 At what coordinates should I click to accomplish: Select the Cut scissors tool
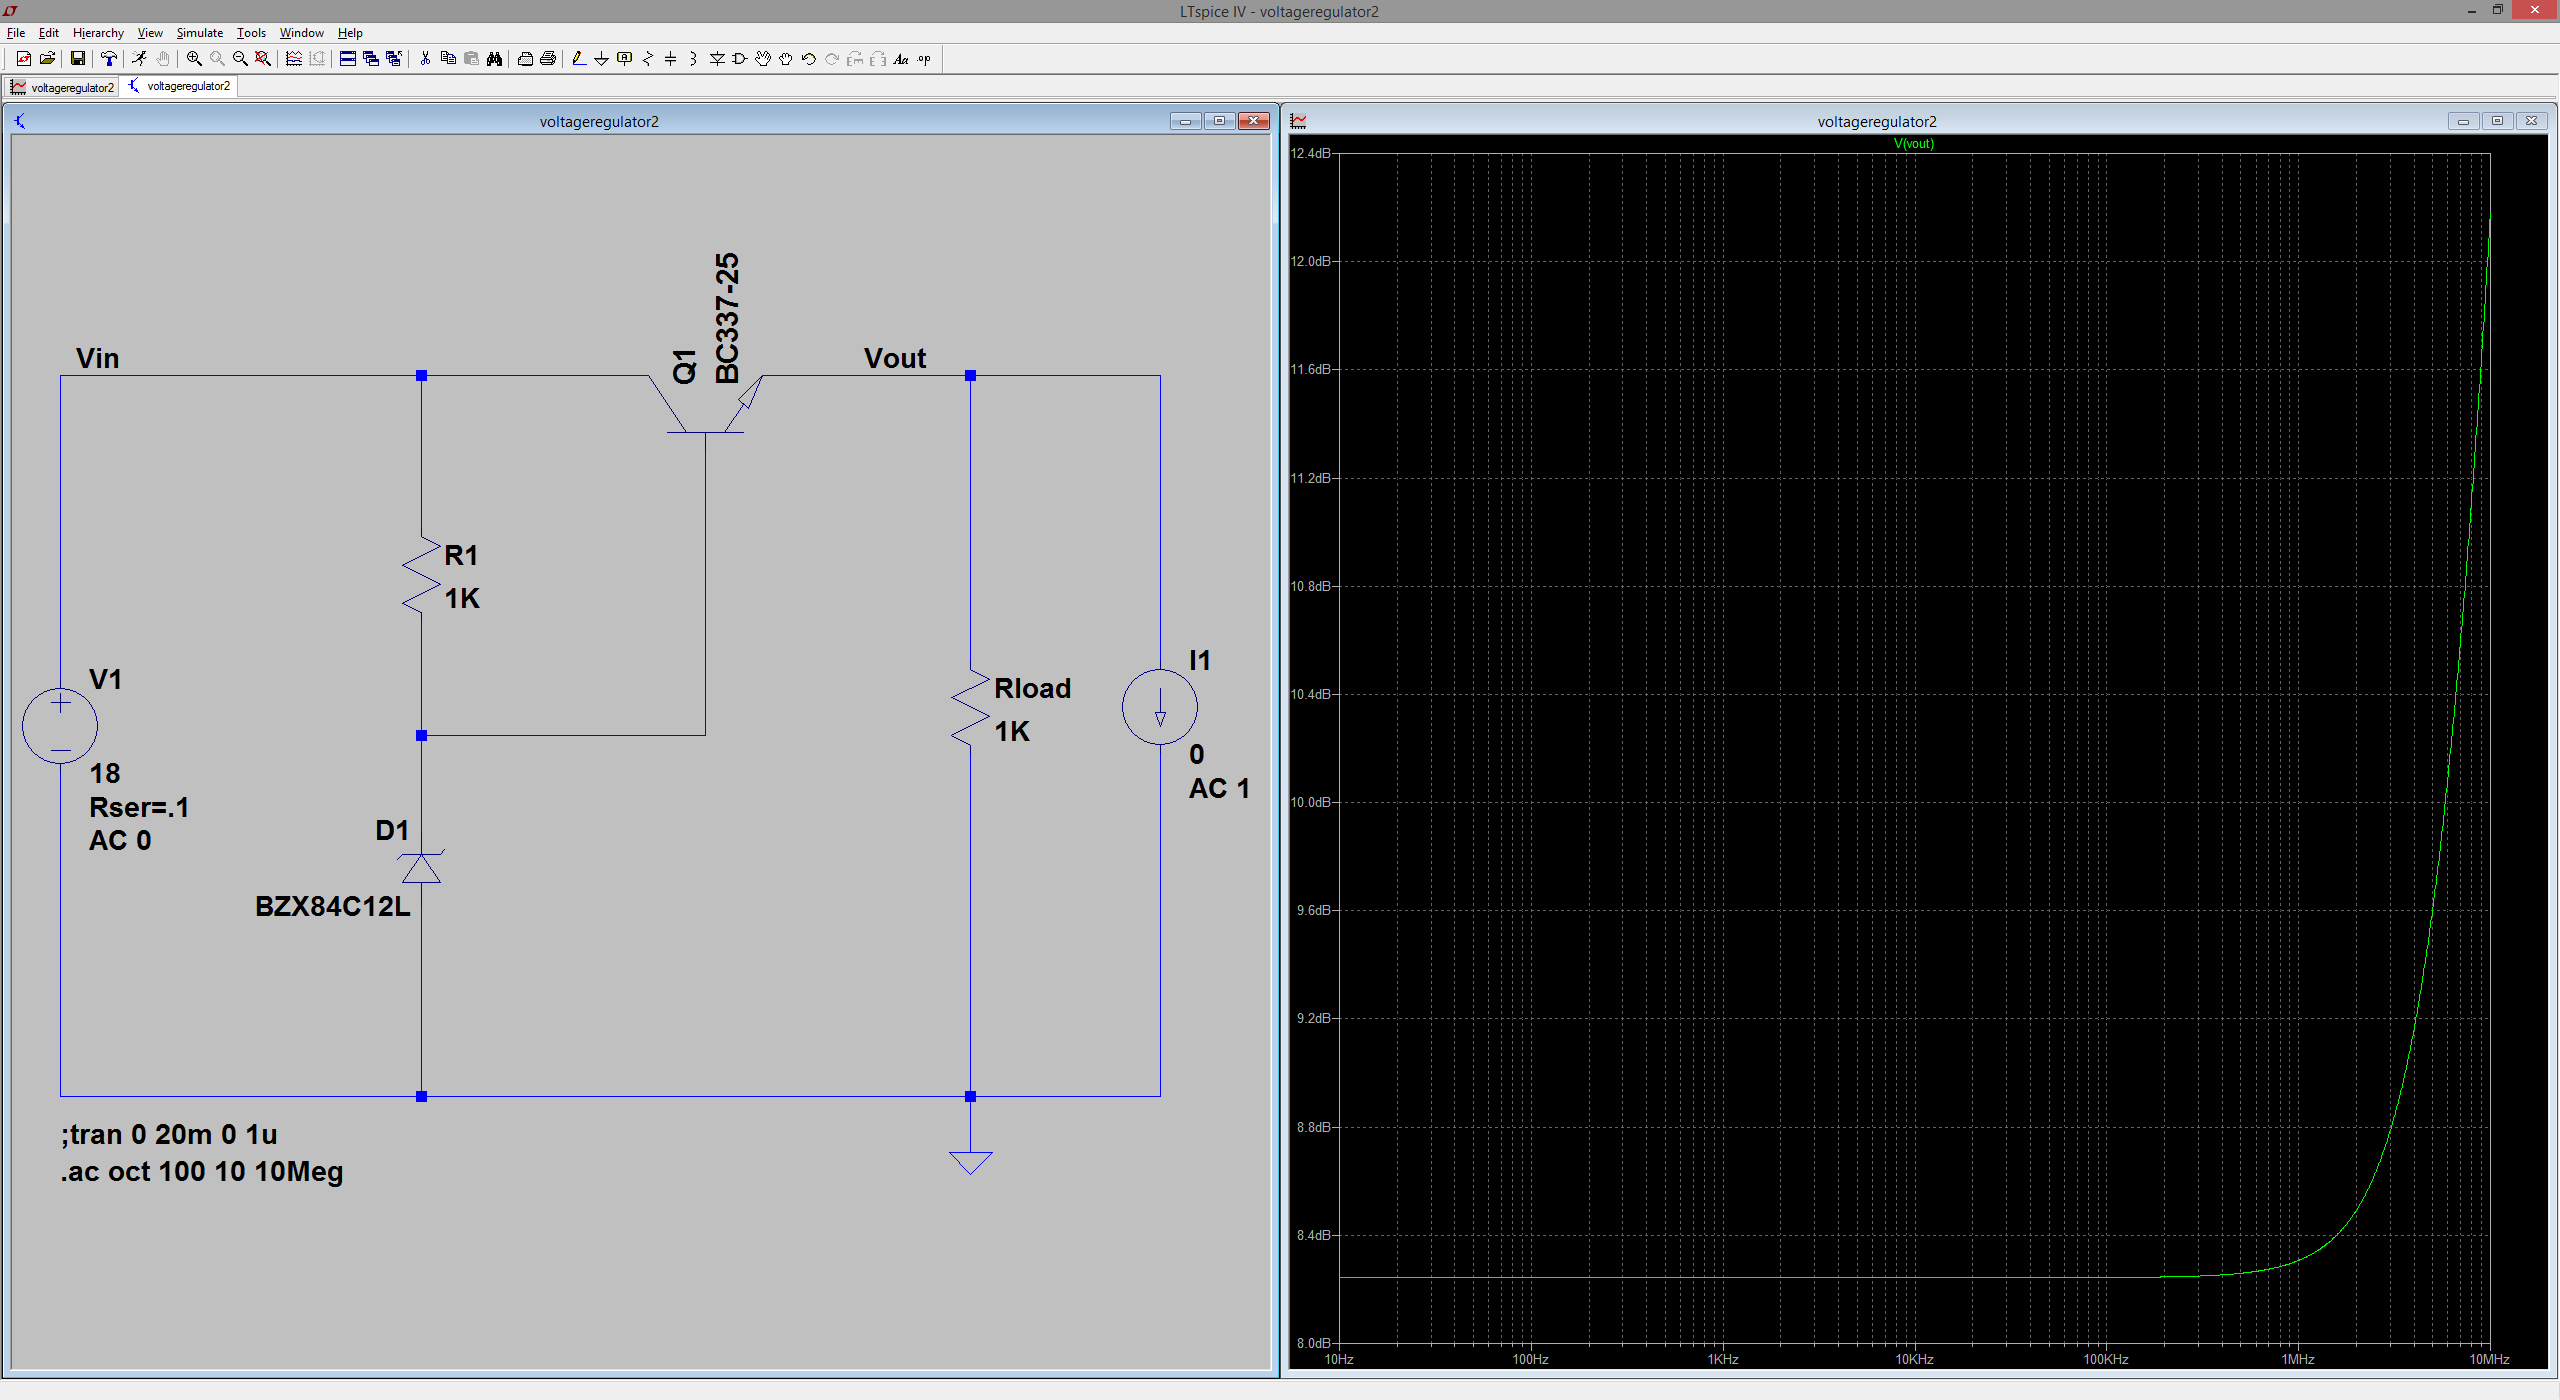point(425,59)
